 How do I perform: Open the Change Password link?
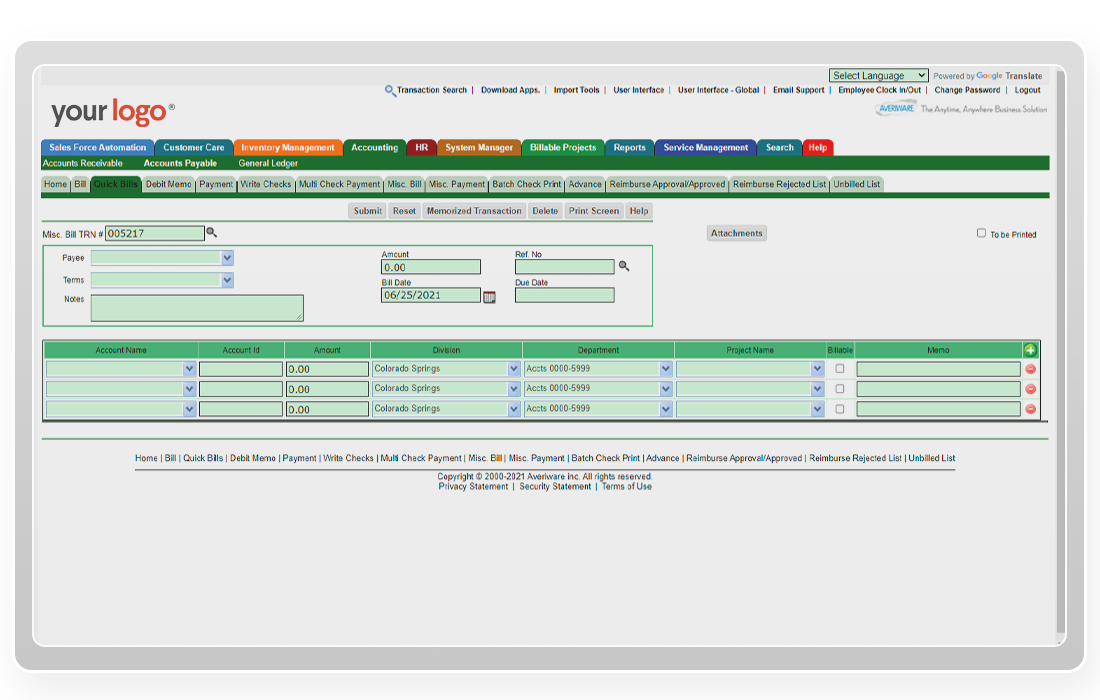click(967, 90)
